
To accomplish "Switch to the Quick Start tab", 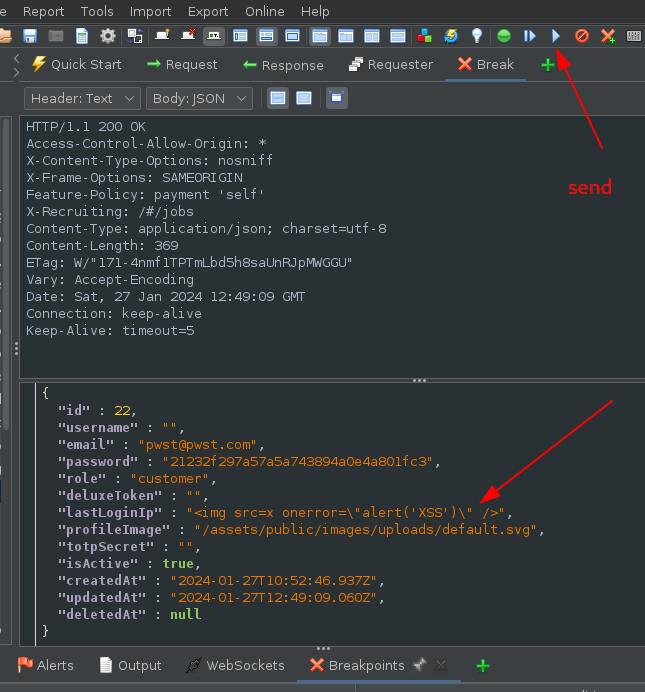I will point(76,64).
